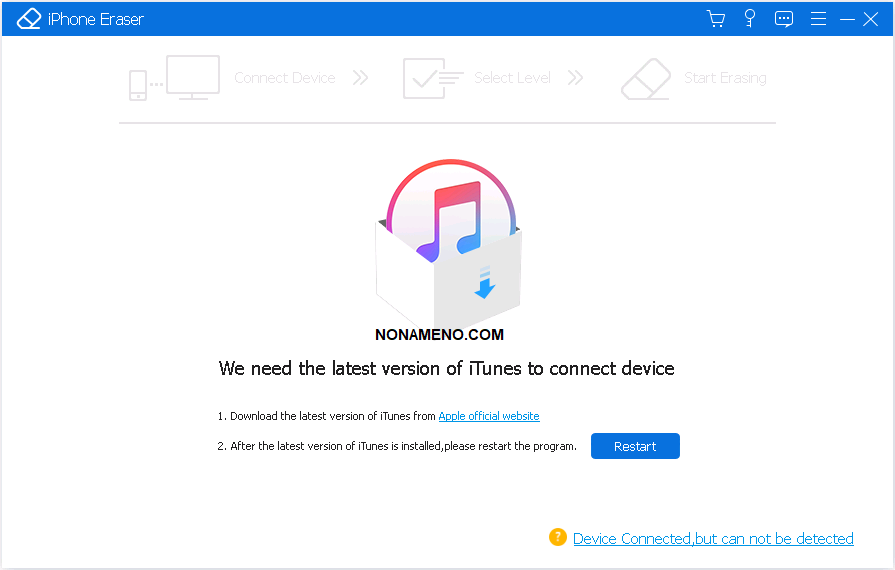Select the Start Erasing step label
The width and height of the screenshot is (895, 570).
pos(725,78)
